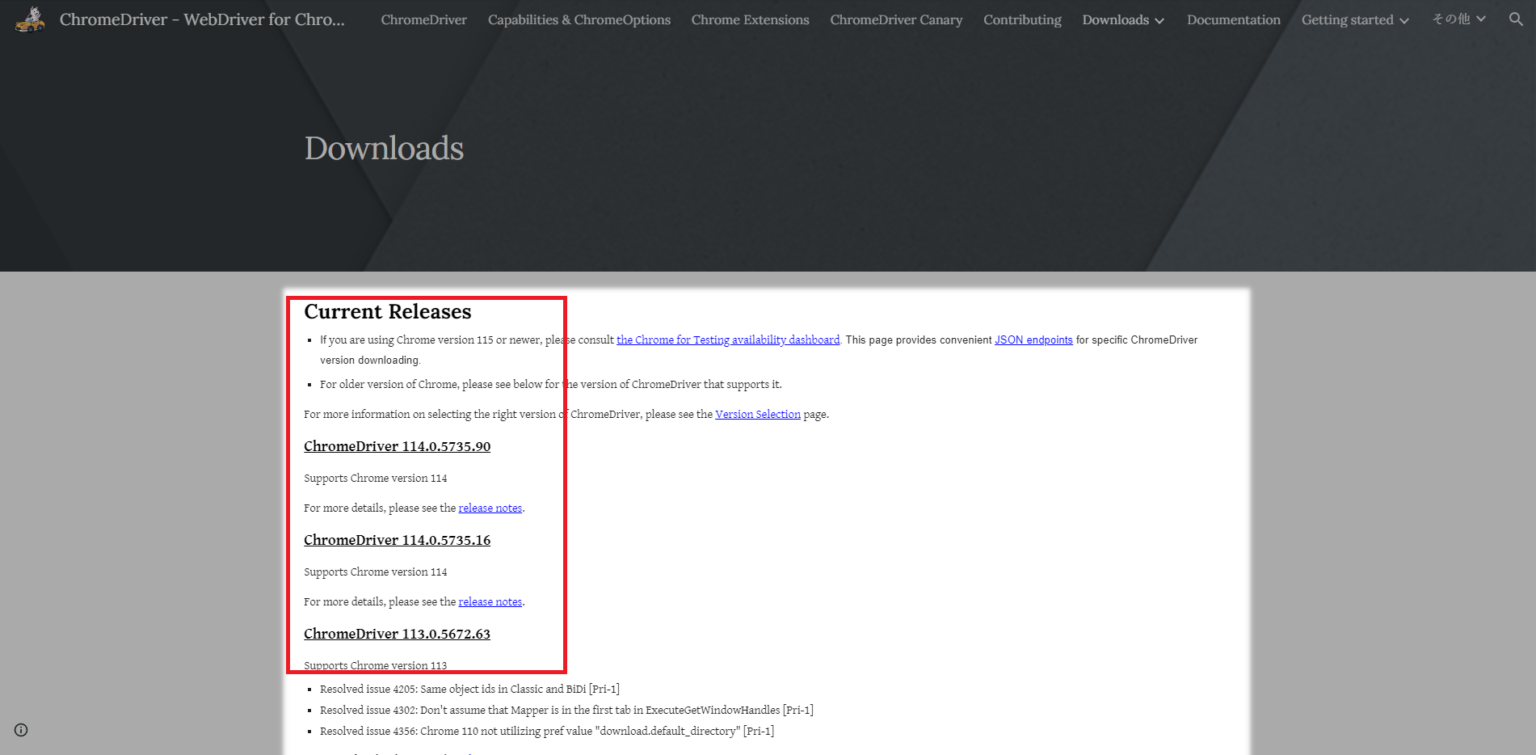Go to the ChromeDriver nav tab

[423, 20]
